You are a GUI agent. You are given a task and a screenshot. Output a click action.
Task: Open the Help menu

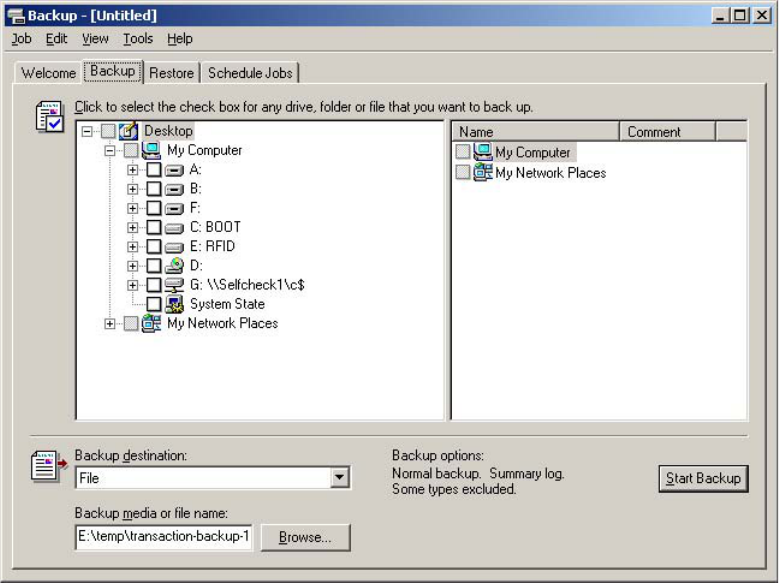179,39
